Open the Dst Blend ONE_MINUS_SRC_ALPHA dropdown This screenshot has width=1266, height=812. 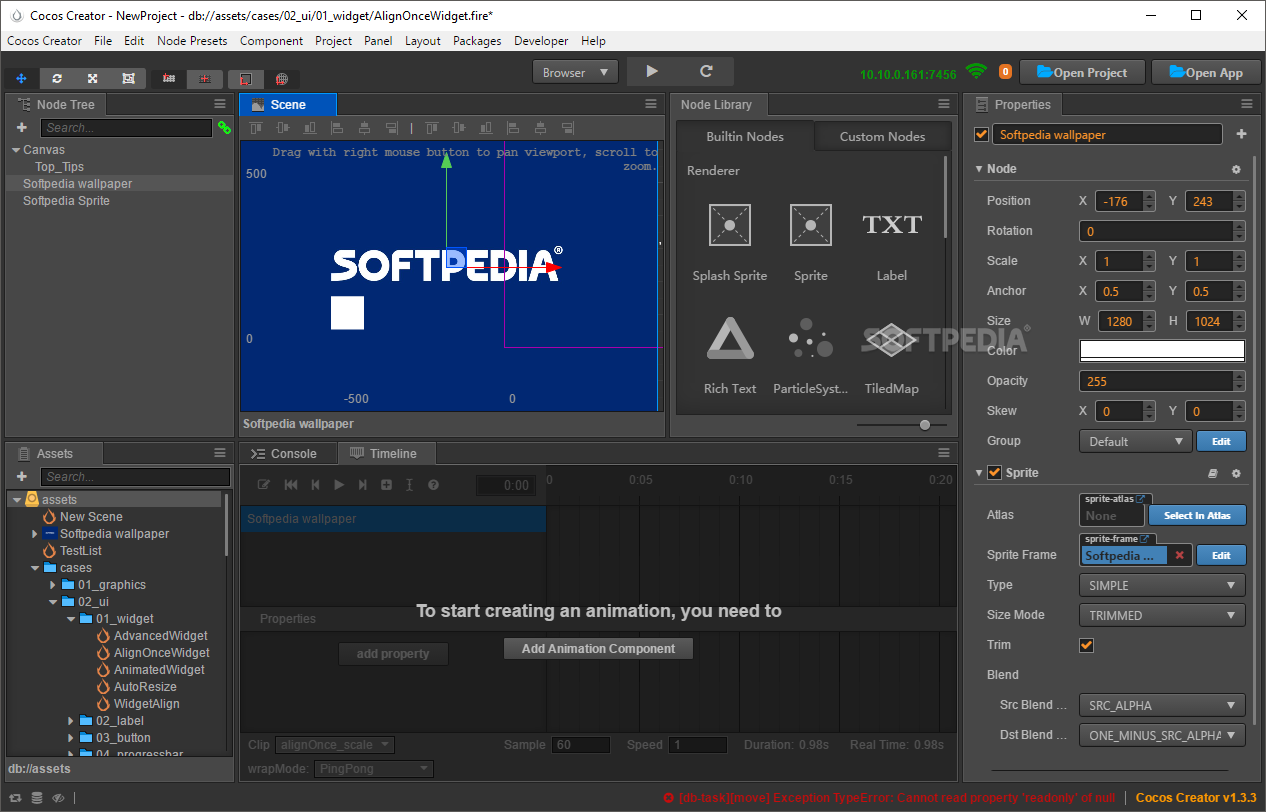coord(1162,735)
